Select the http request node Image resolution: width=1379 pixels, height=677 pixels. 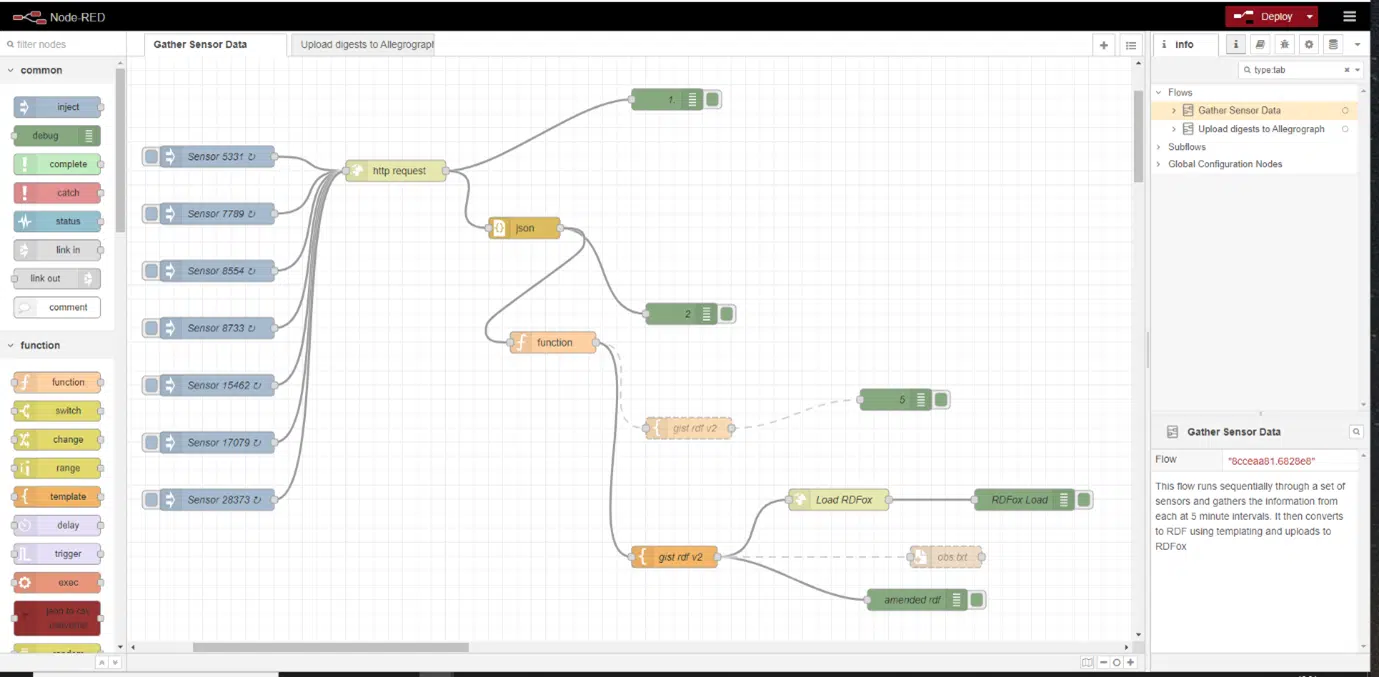396,171
